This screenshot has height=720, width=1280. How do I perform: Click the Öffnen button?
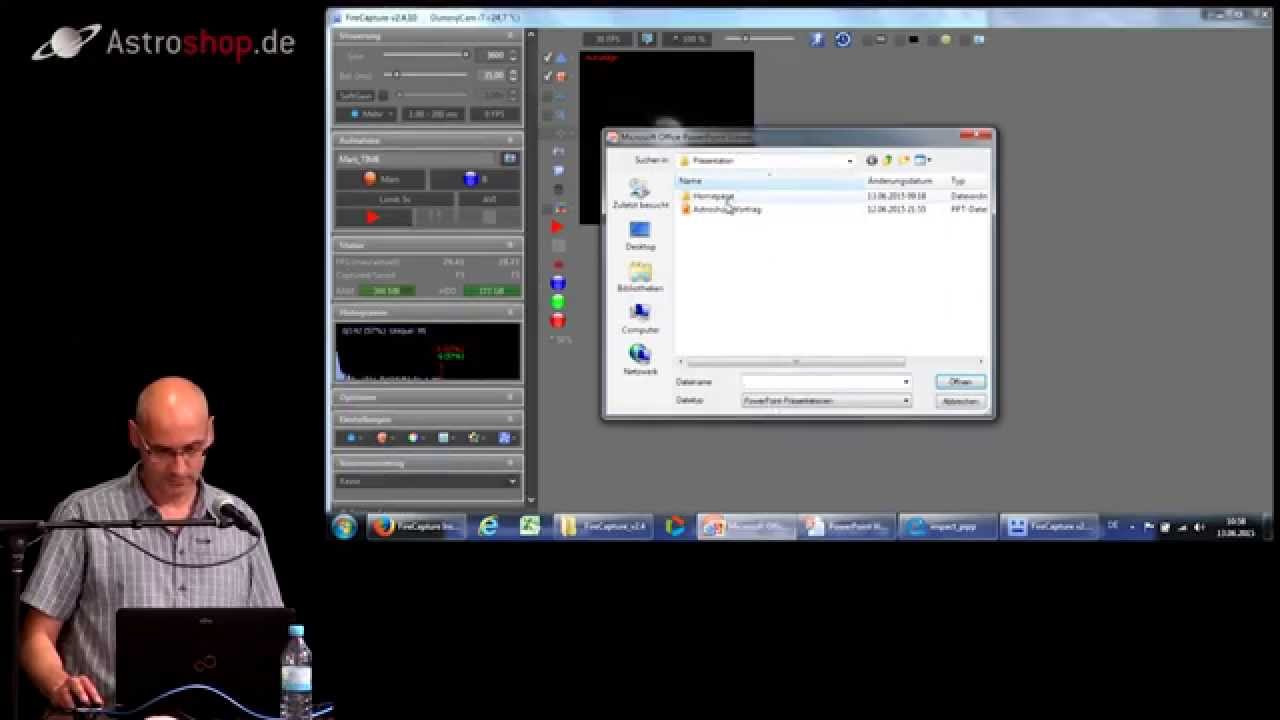pyautogui.click(x=961, y=382)
